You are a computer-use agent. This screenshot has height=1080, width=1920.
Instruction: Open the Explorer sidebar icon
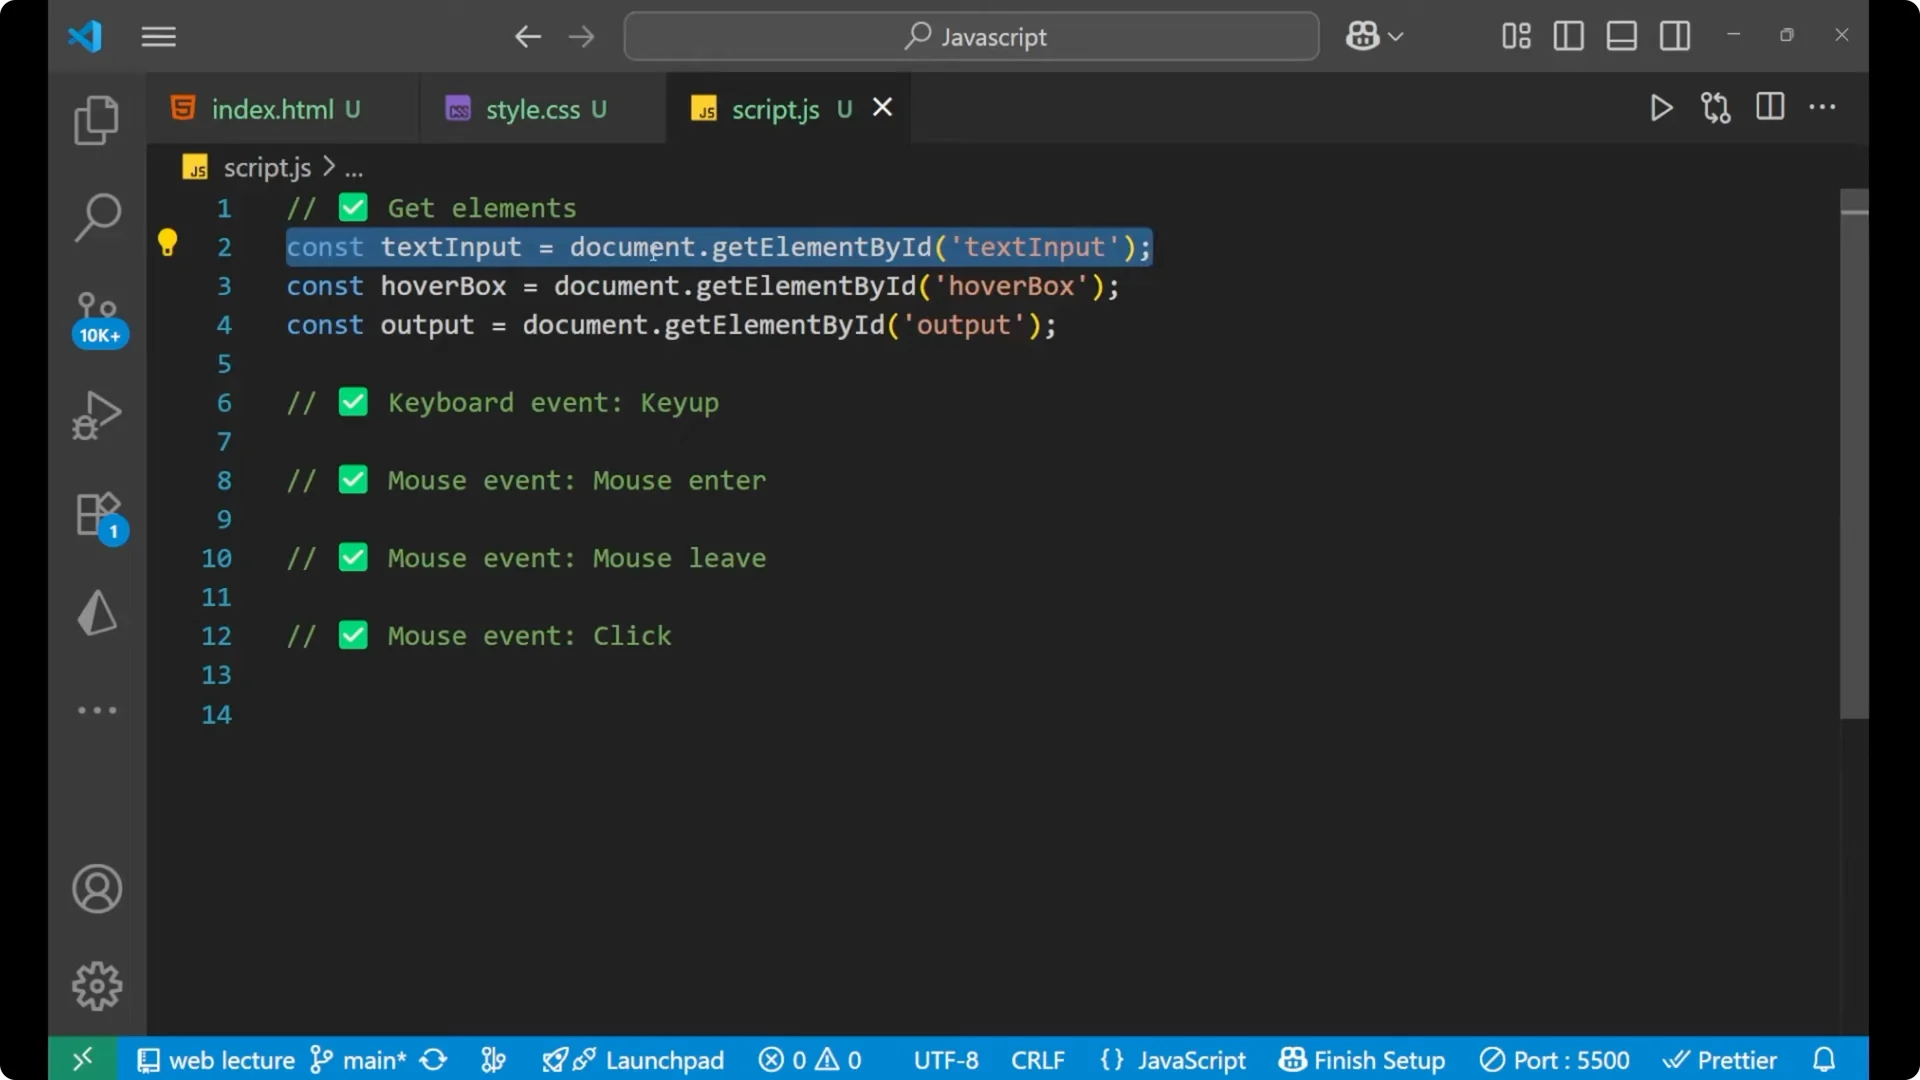[x=96, y=119]
